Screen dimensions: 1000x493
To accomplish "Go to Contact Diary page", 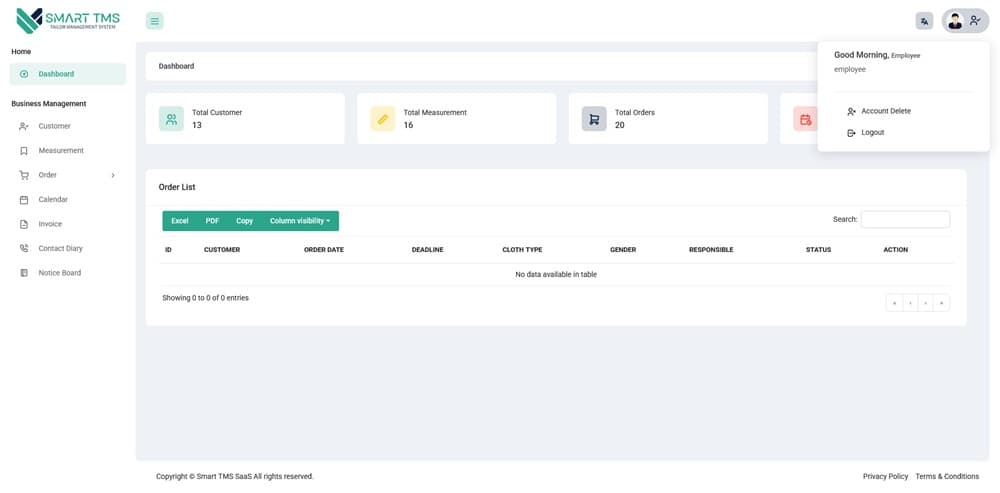I will [x=60, y=248].
